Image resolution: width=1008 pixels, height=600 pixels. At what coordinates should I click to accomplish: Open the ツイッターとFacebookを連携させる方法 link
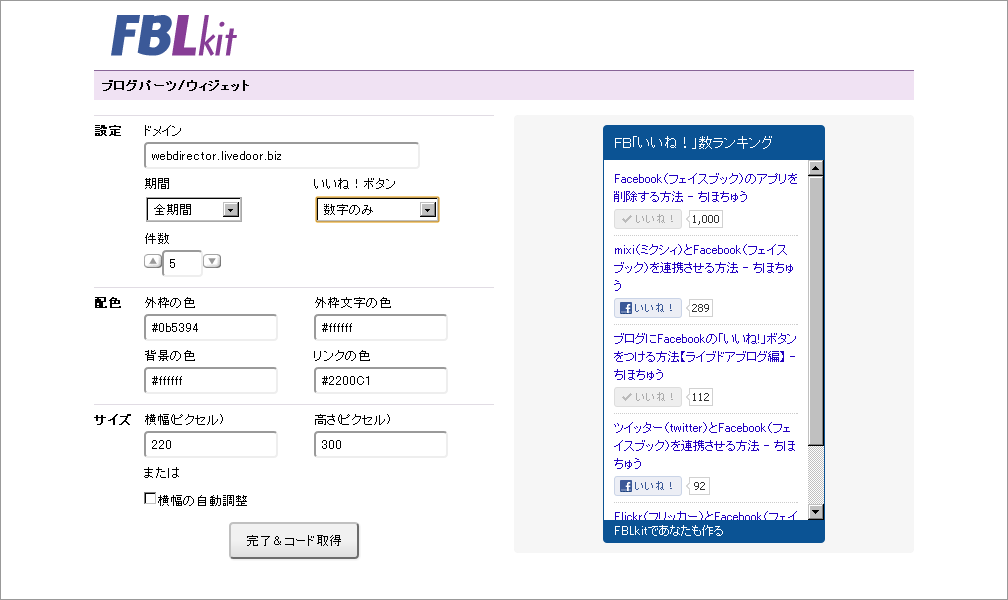(705, 445)
